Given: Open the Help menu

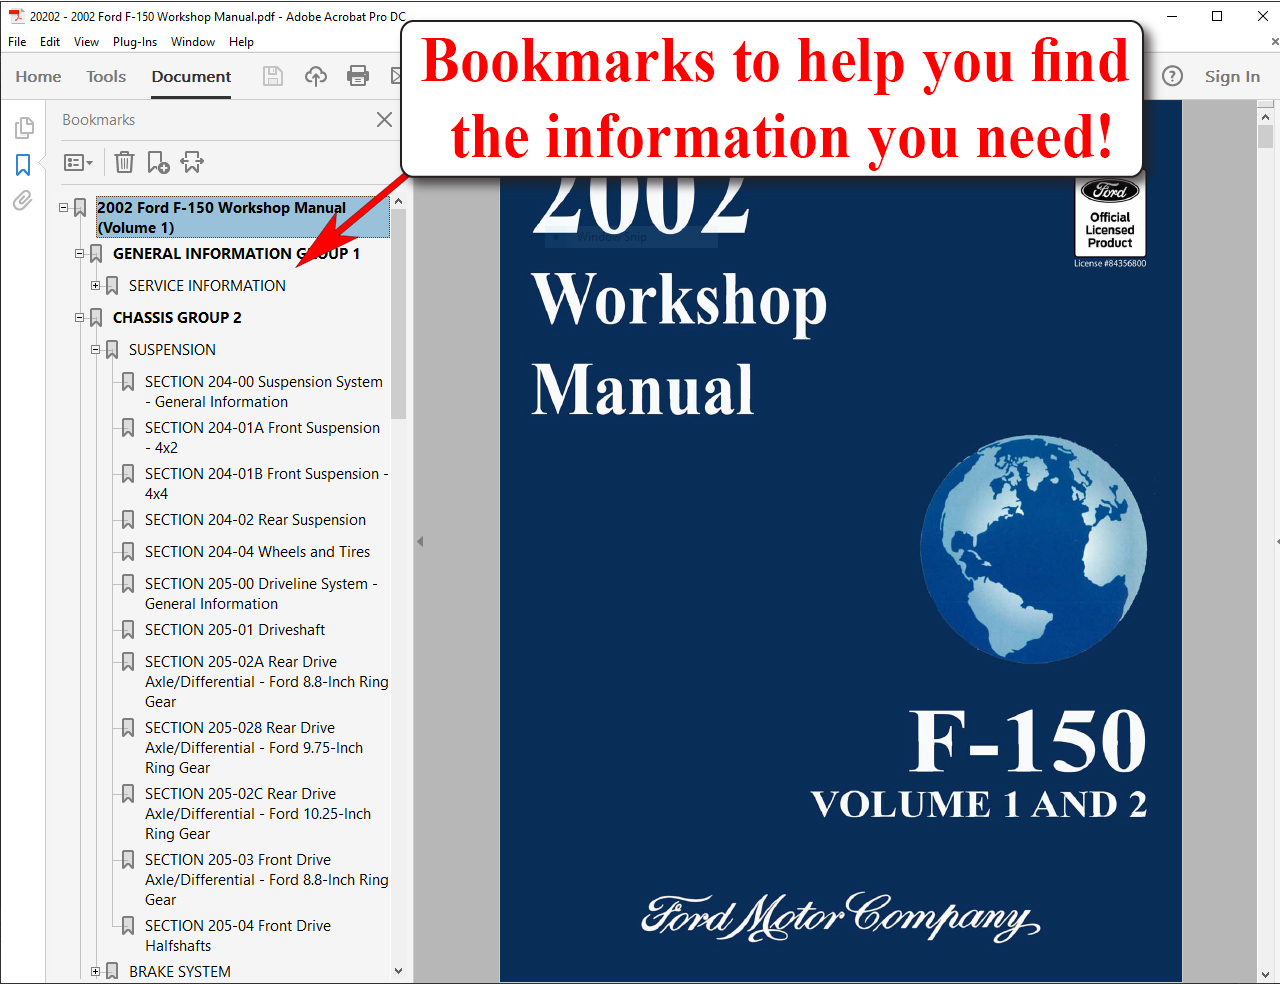Looking at the screenshot, I should [x=241, y=42].
